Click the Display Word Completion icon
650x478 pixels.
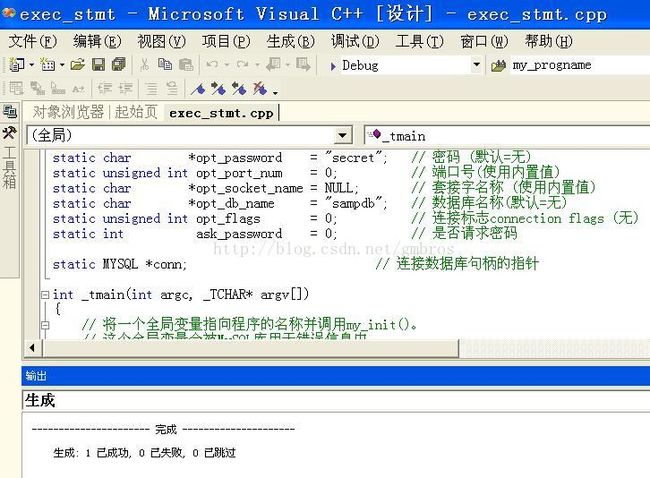(x=78, y=89)
